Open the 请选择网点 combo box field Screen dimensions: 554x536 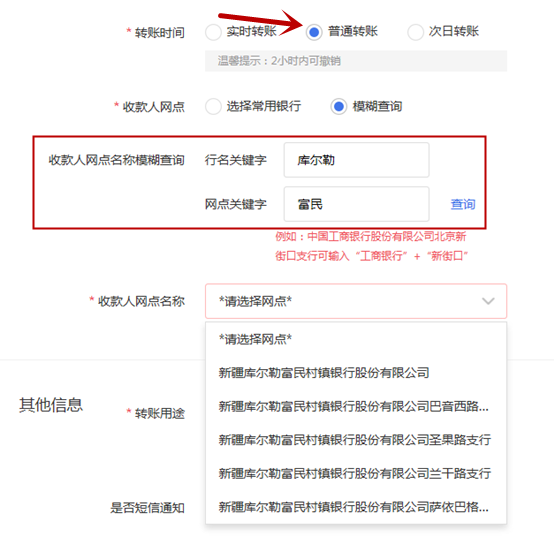click(356, 301)
